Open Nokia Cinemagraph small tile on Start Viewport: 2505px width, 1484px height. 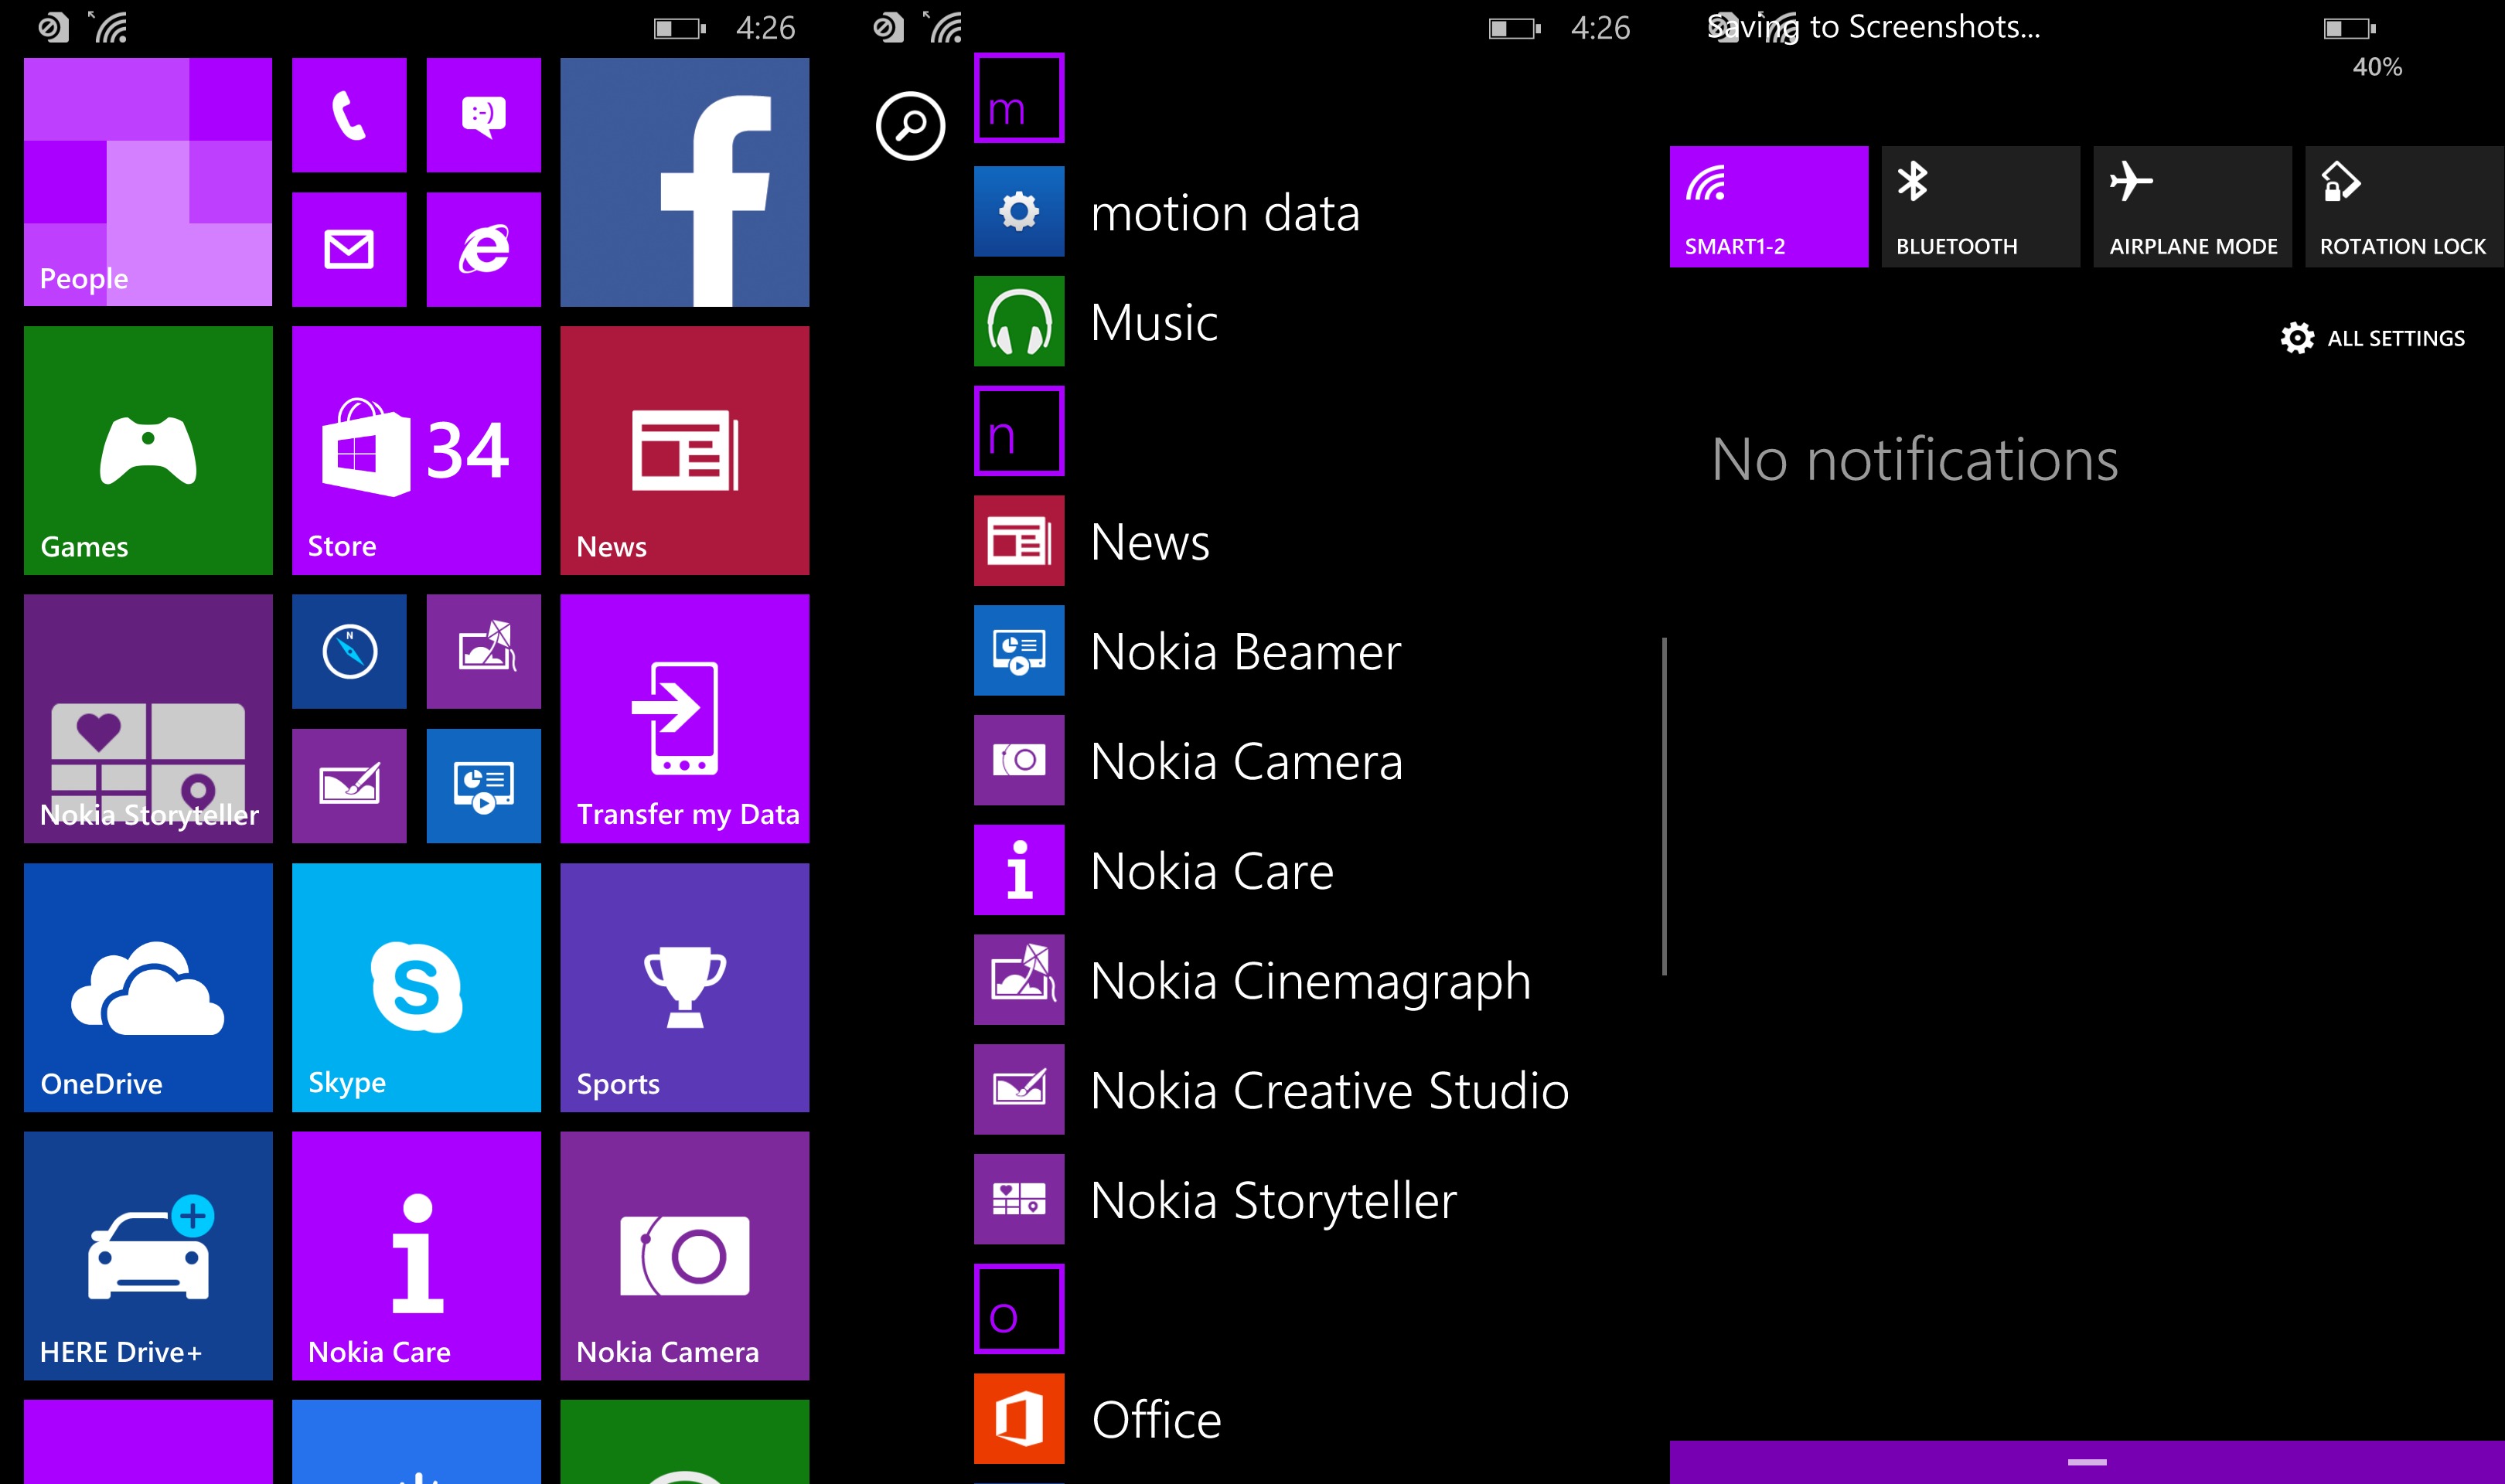[x=483, y=652]
